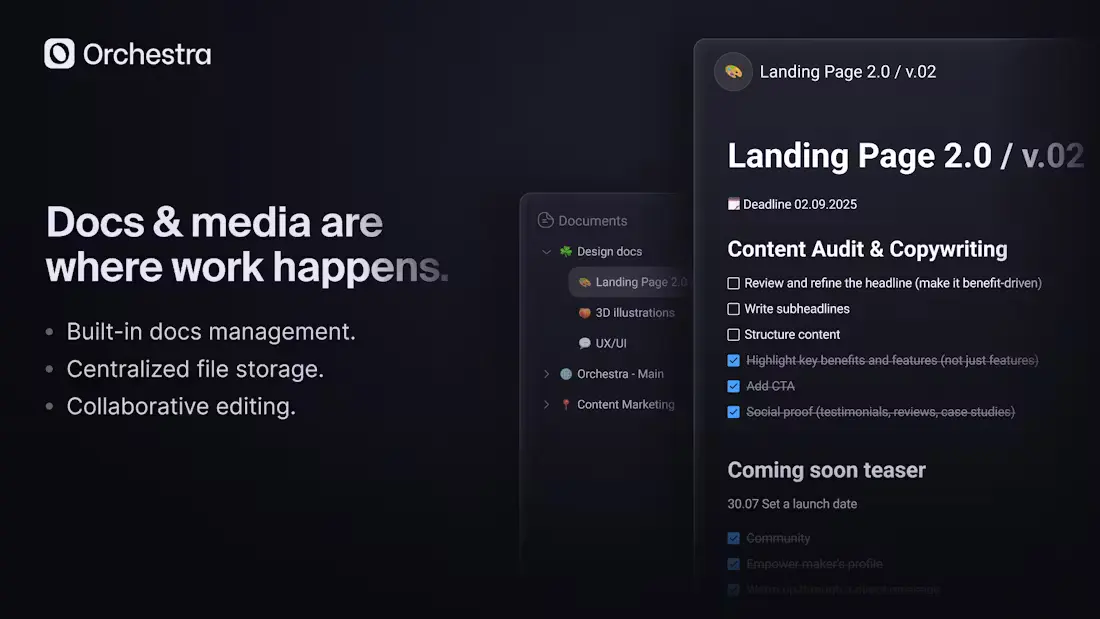The width and height of the screenshot is (1100, 619).
Task: Click the calendar icon next to Deadline
Action: tap(734, 205)
